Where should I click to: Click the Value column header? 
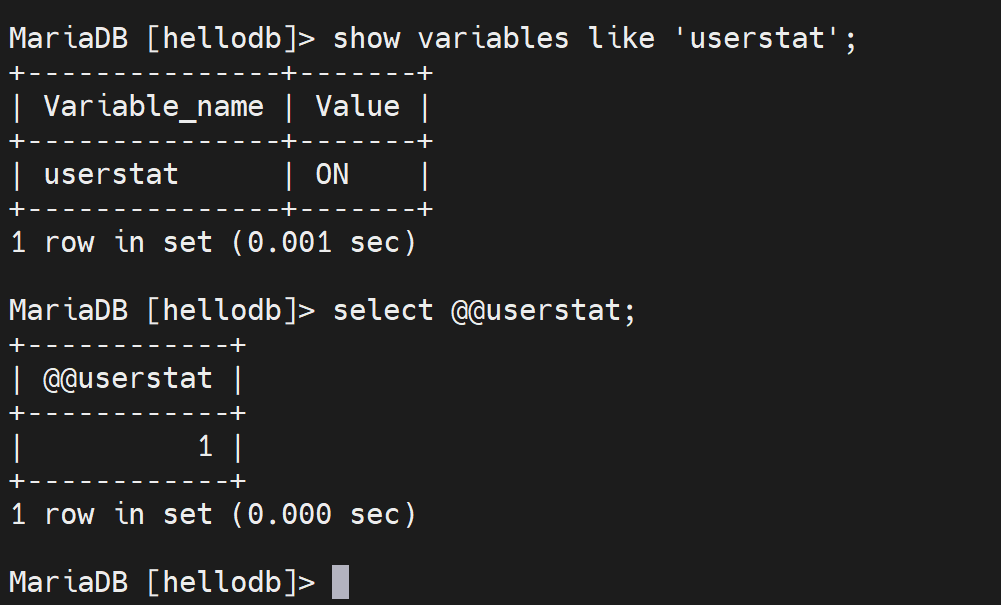click(357, 107)
